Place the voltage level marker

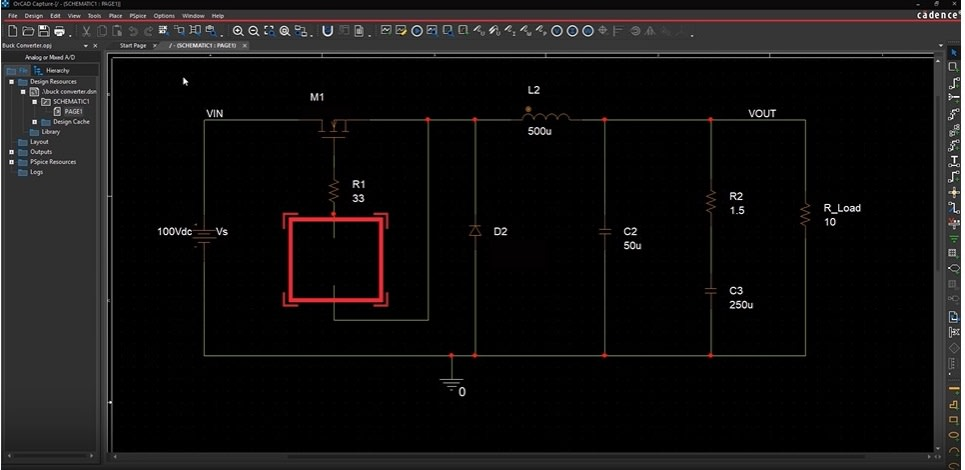point(478,30)
